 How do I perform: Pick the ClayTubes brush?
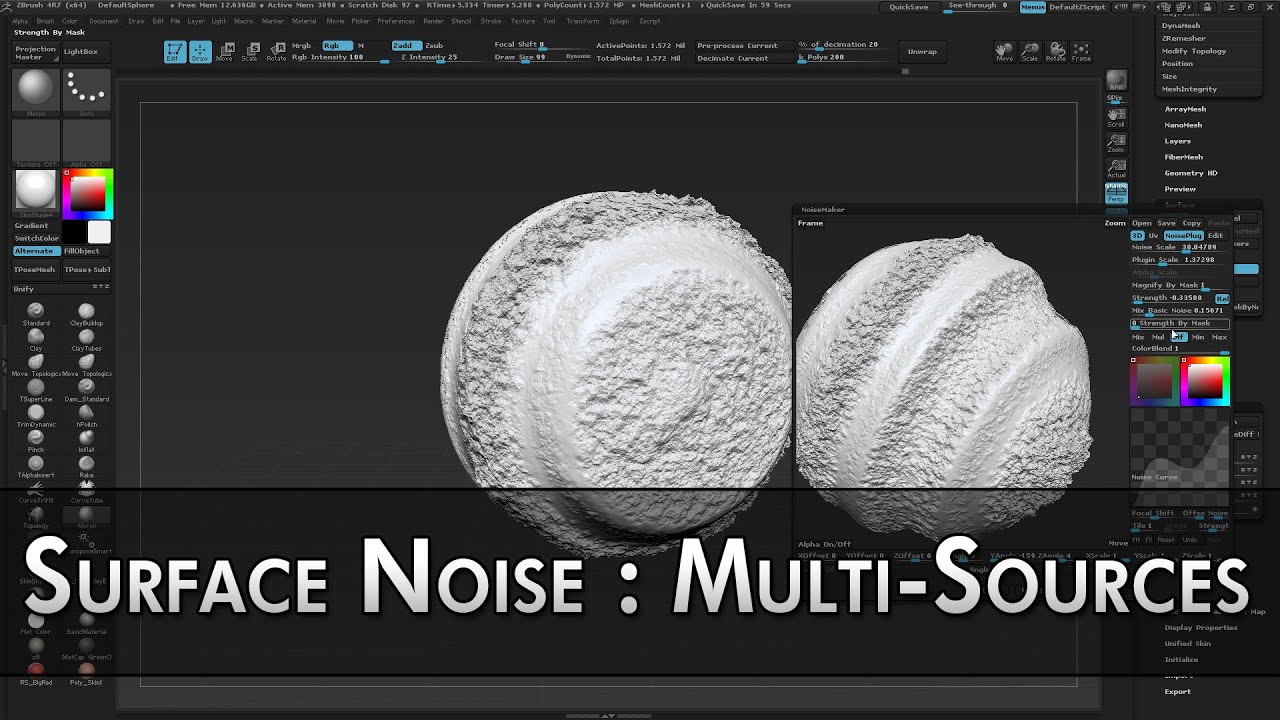click(x=86, y=339)
